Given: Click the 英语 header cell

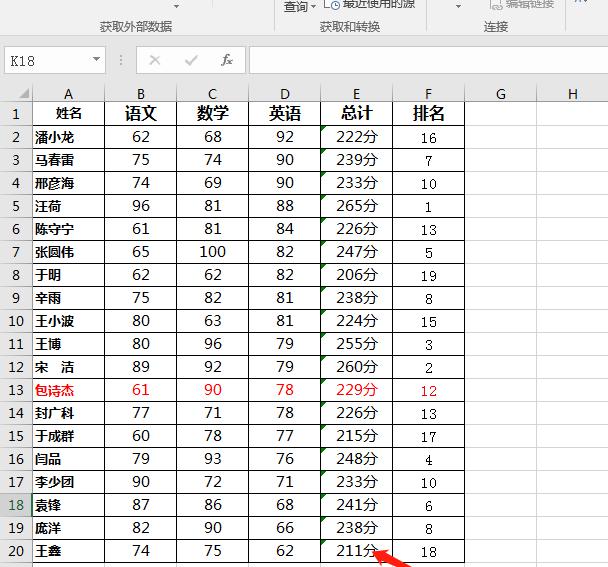Looking at the screenshot, I should click(x=285, y=114).
